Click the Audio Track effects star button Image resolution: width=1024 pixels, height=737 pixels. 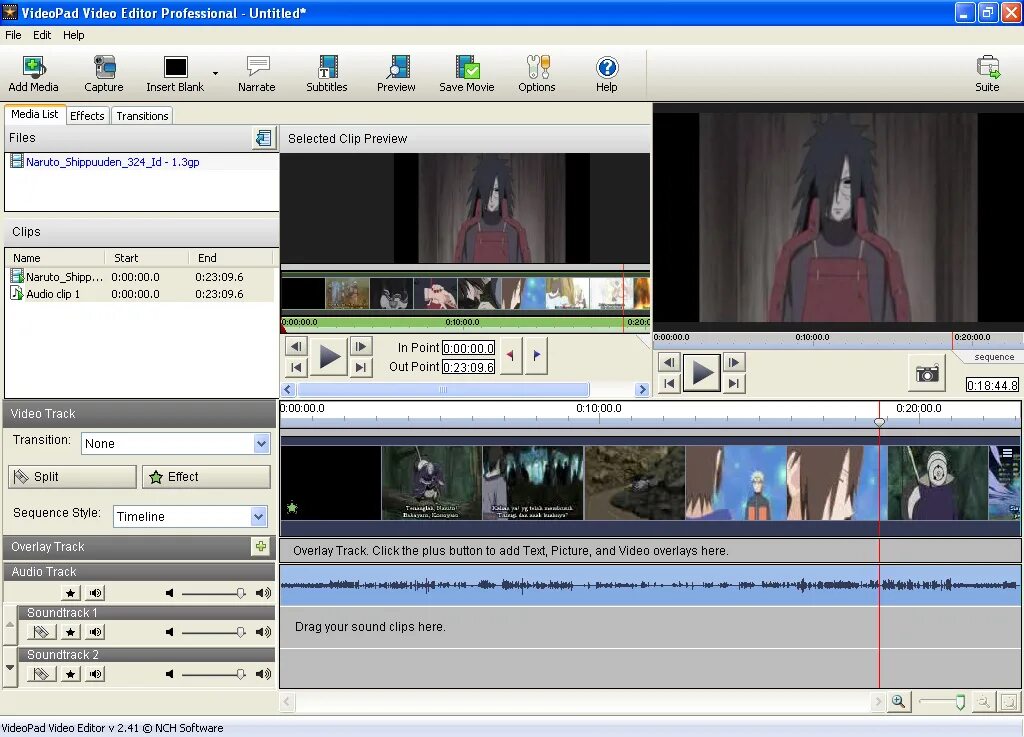pyautogui.click(x=71, y=593)
